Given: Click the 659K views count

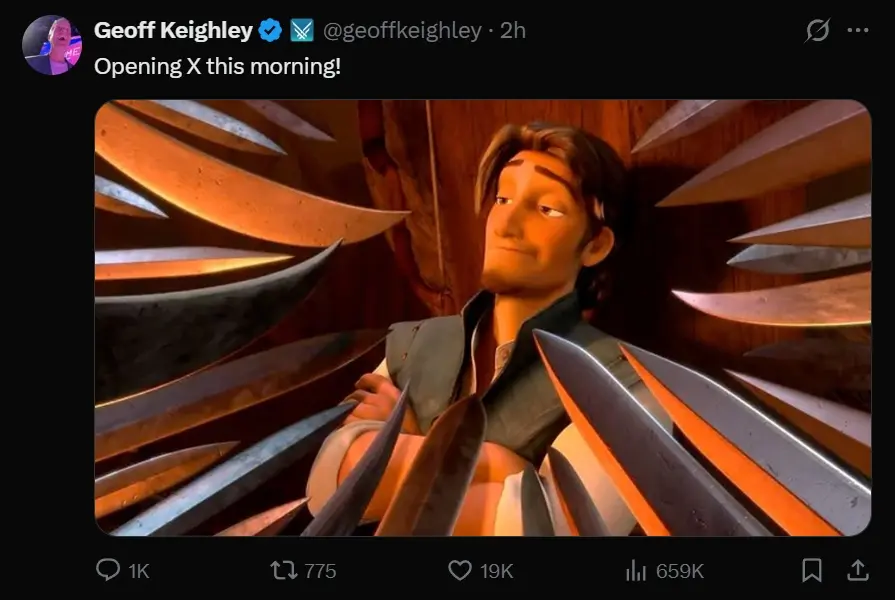Looking at the screenshot, I should 678,570.
